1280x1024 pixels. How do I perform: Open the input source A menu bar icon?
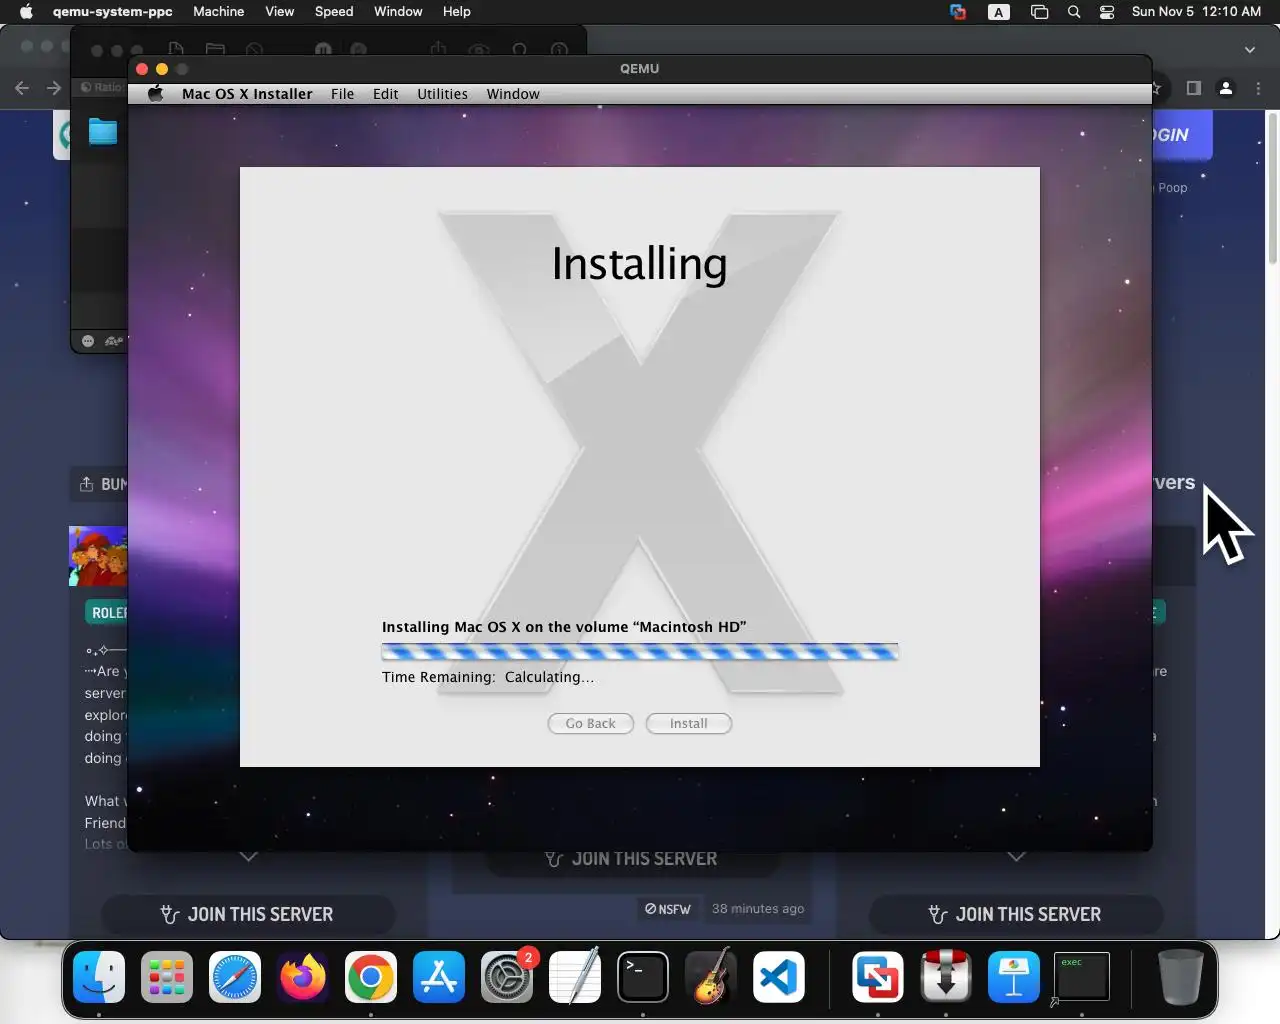[x=998, y=12]
